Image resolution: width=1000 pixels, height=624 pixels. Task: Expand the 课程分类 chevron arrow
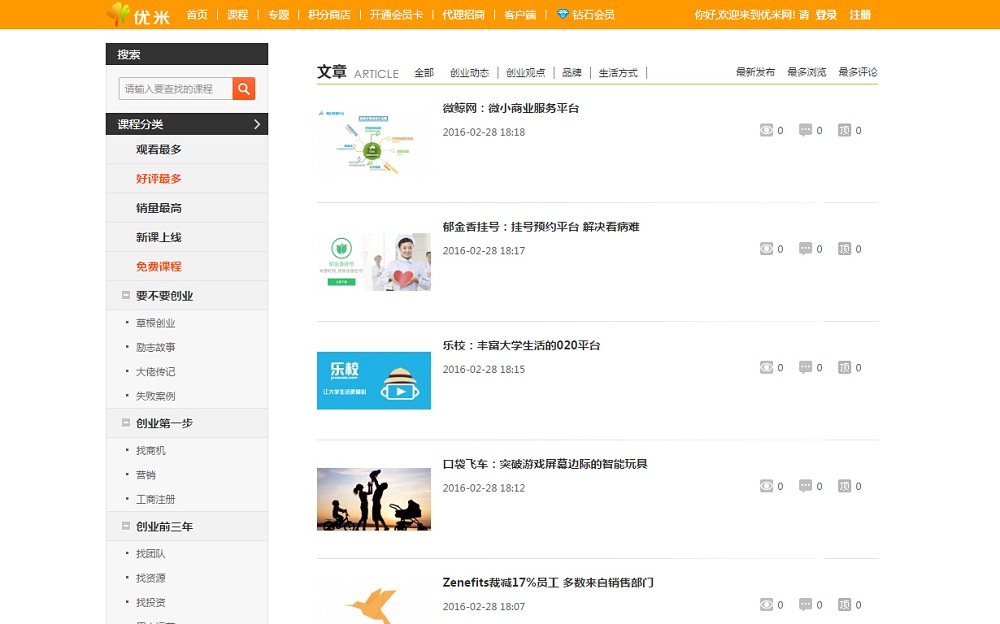(256, 124)
